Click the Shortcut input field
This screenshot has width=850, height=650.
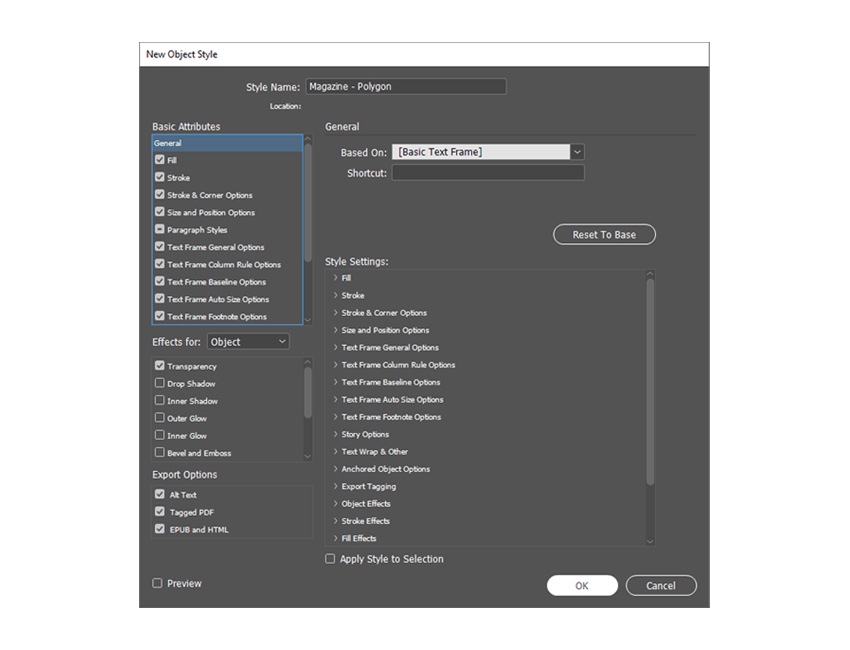pyautogui.click(x=488, y=173)
